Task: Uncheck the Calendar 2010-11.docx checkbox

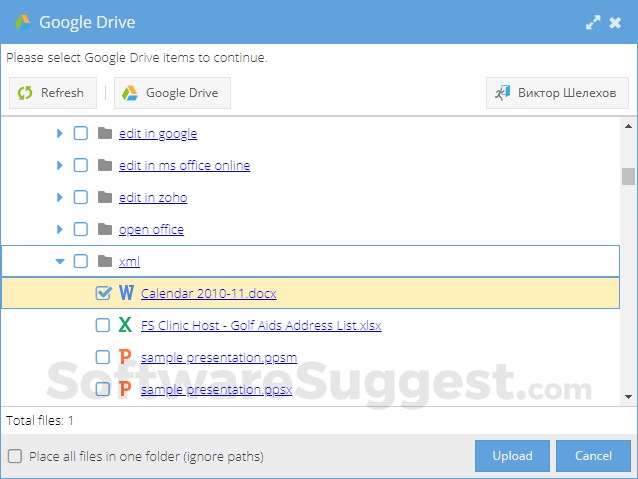Action: pyautogui.click(x=103, y=293)
